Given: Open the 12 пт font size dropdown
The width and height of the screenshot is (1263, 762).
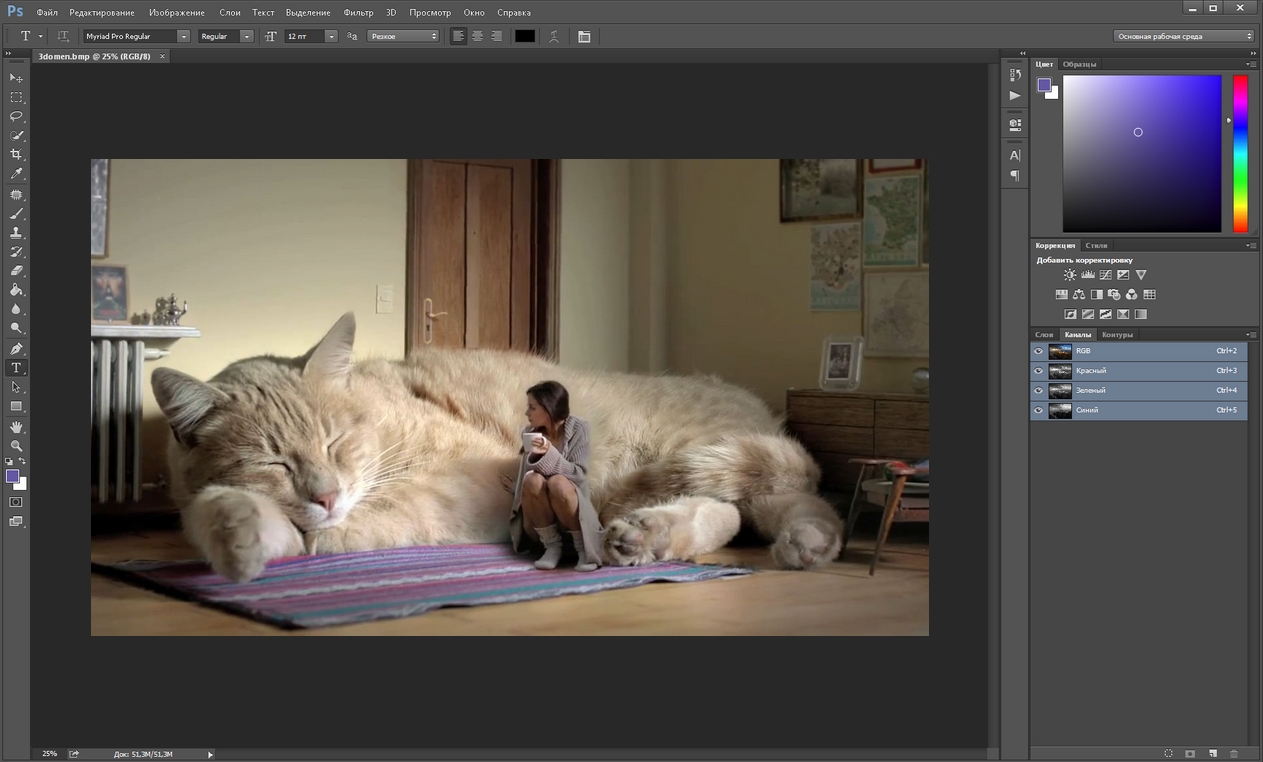Looking at the screenshot, I should pyautogui.click(x=331, y=36).
